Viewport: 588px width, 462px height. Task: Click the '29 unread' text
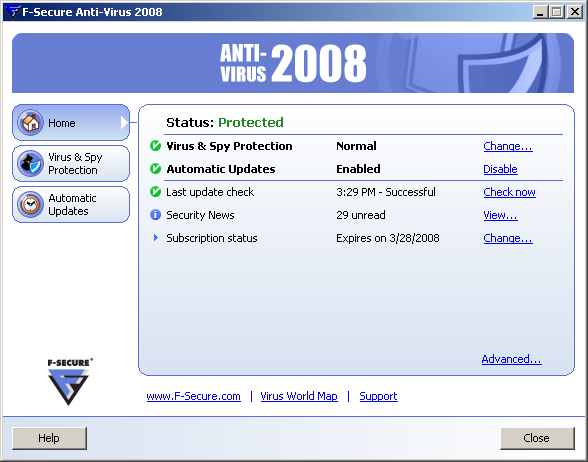tap(361, 215)
